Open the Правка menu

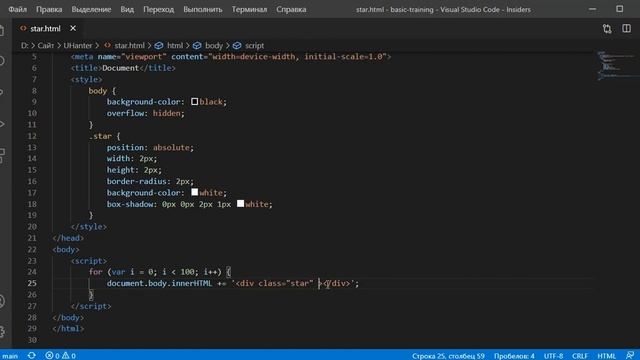[49, 9]
